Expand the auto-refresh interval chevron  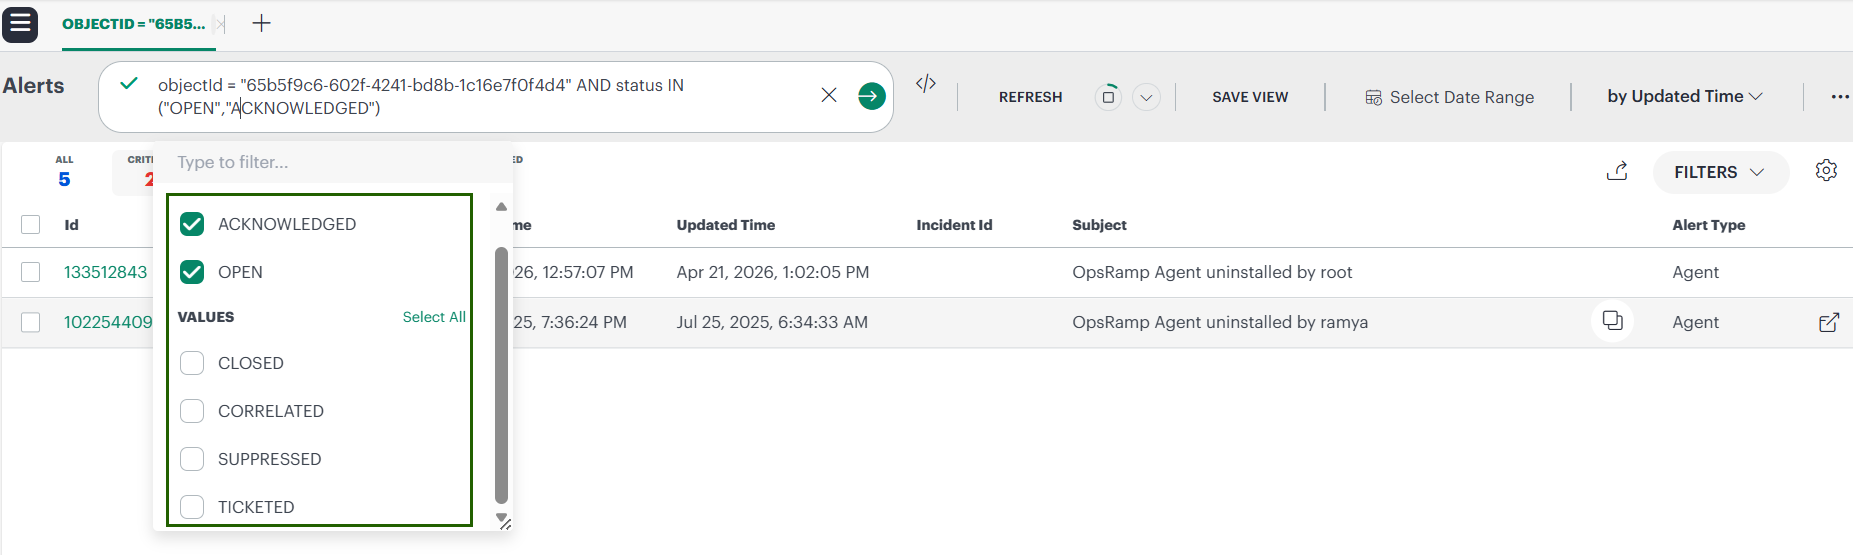(x=1146, y=97)
